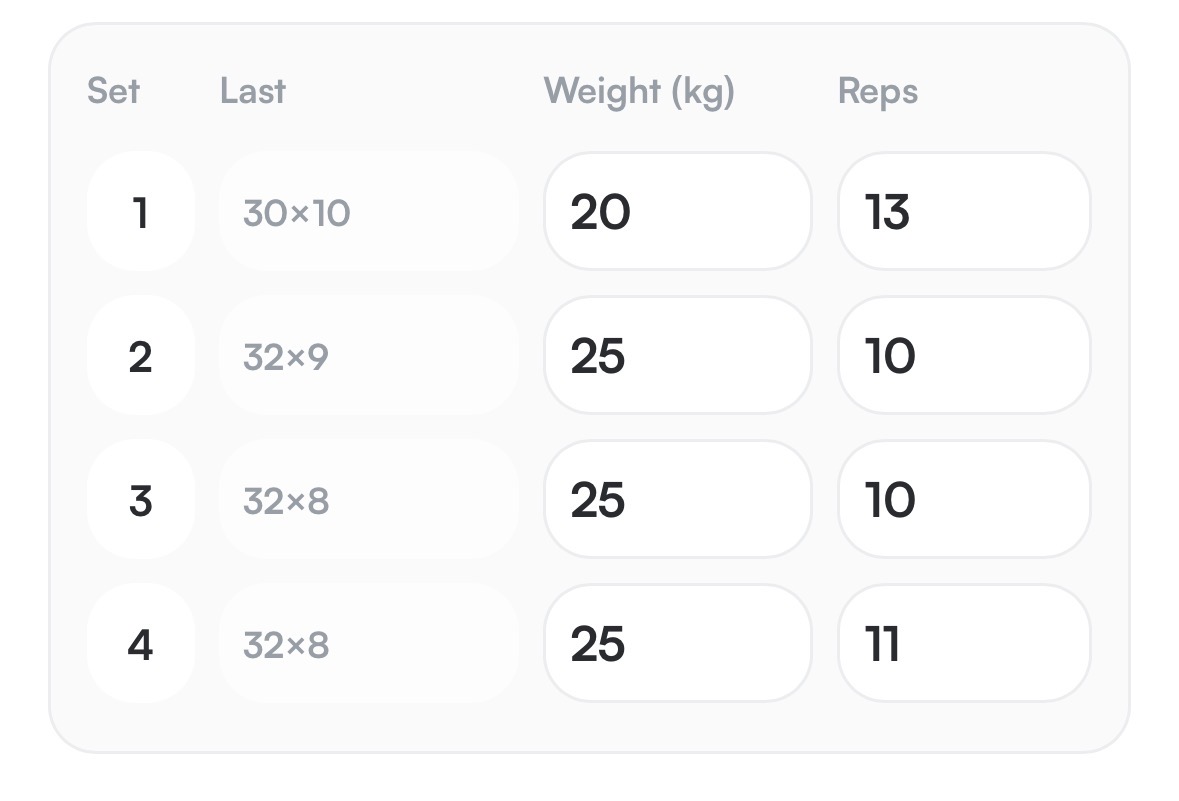
Task: Focus the set 3 reps field
Action: [x=964, y=499]
